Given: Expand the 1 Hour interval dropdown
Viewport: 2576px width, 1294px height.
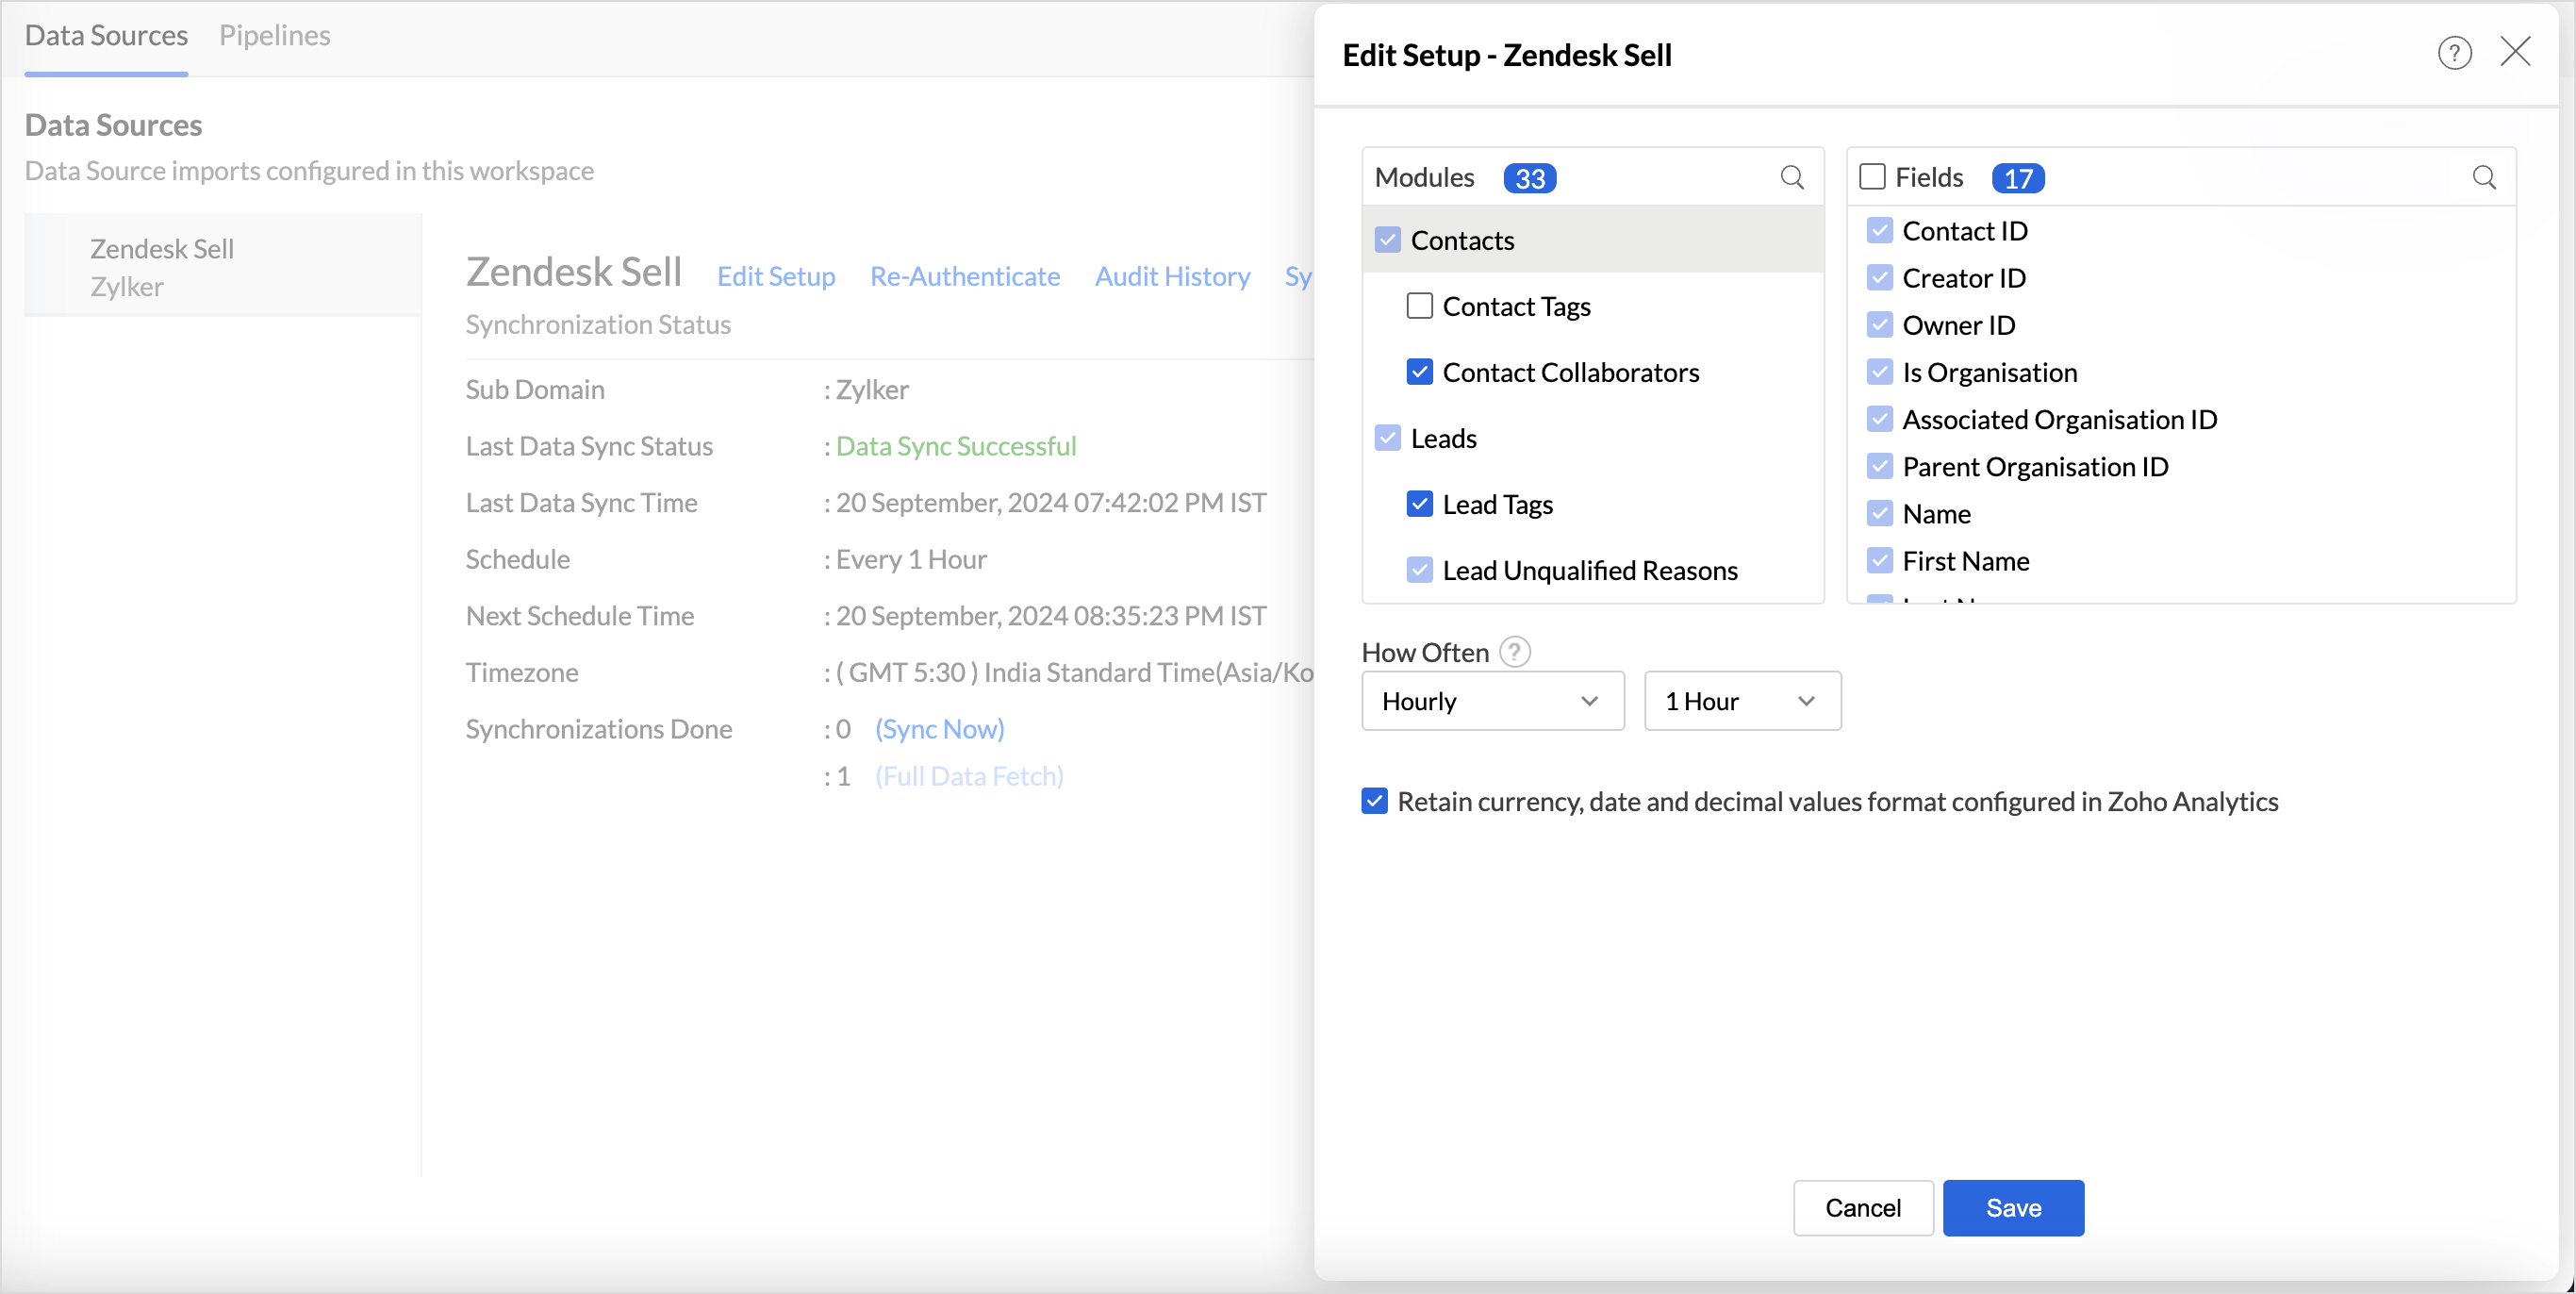Looking at the screenshot, I should point(1741,701).
